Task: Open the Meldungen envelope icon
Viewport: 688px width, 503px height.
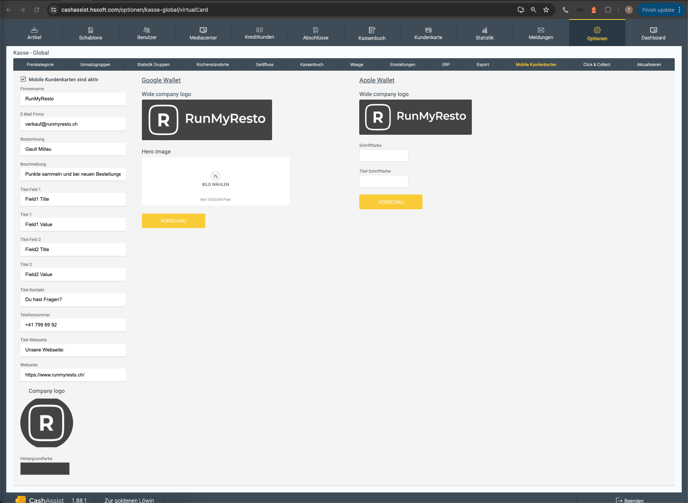Action: (x=541, y=30)
